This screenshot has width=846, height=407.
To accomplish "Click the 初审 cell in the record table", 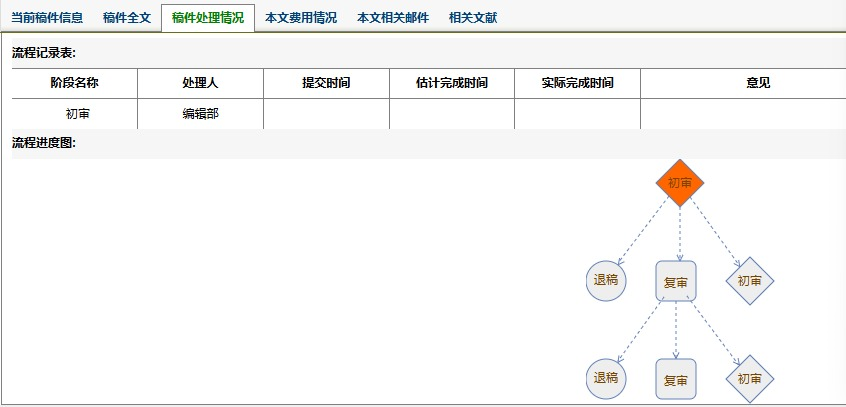I will [74, 114].
